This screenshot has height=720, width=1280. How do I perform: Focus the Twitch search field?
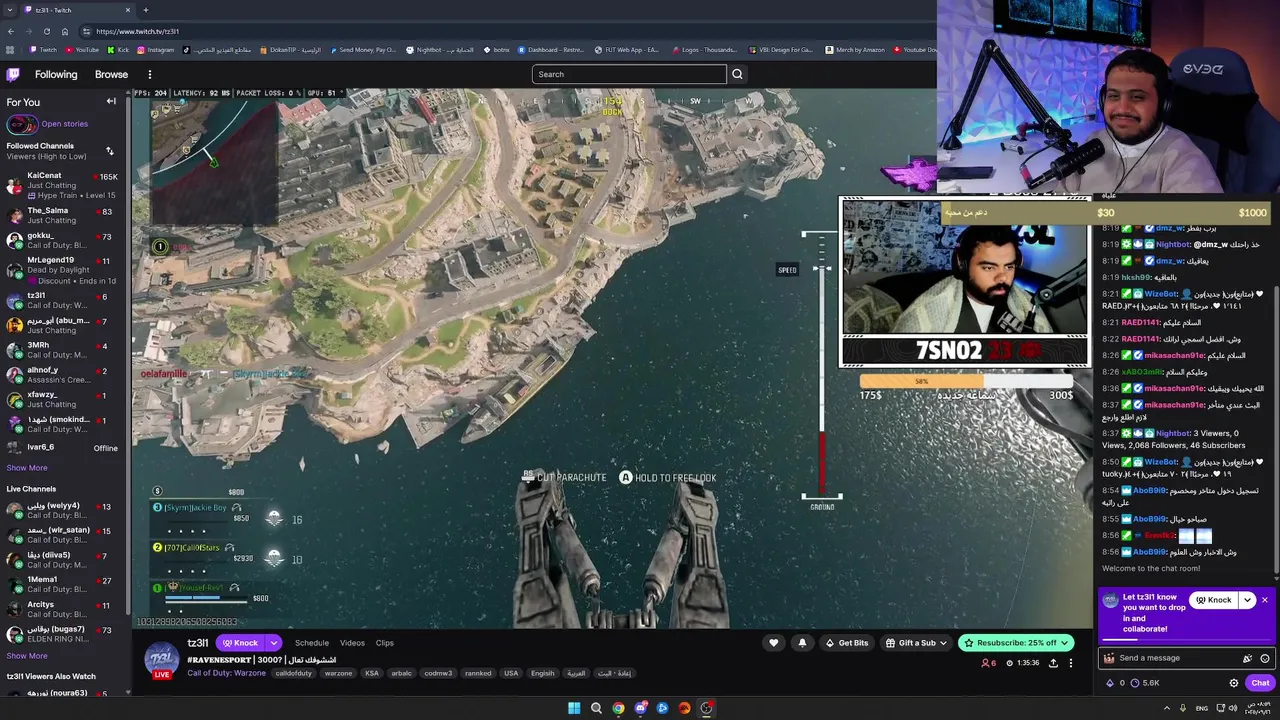pos(629,74)
